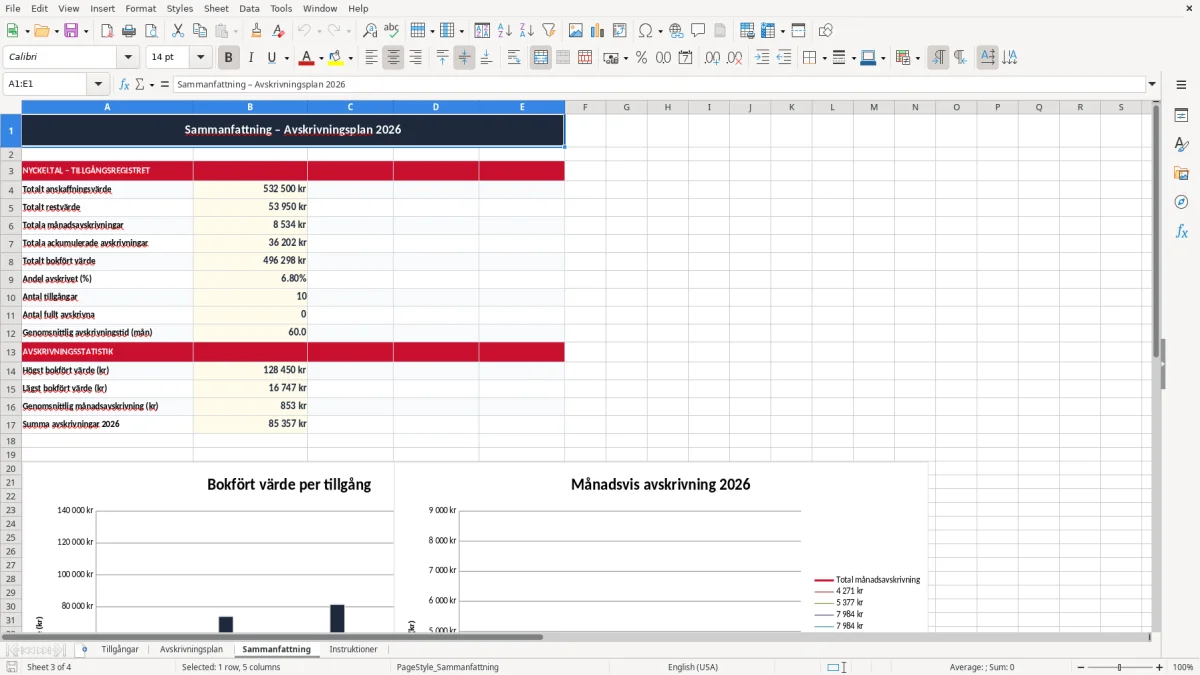This screenshot has width=1200, height=675.
Task: Apply the red font color swatch
Action: (306, 58)
